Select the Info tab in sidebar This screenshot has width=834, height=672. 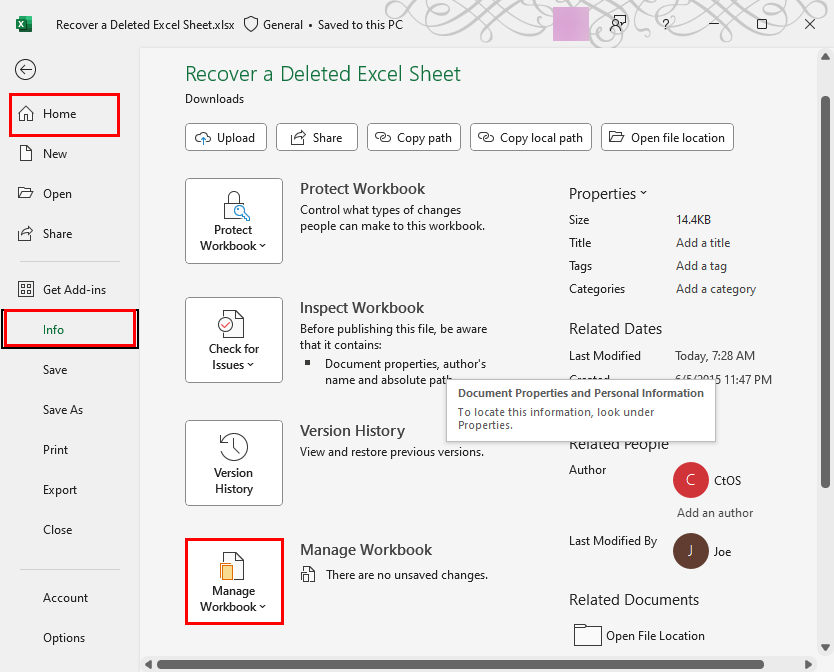tap(70, 329)
